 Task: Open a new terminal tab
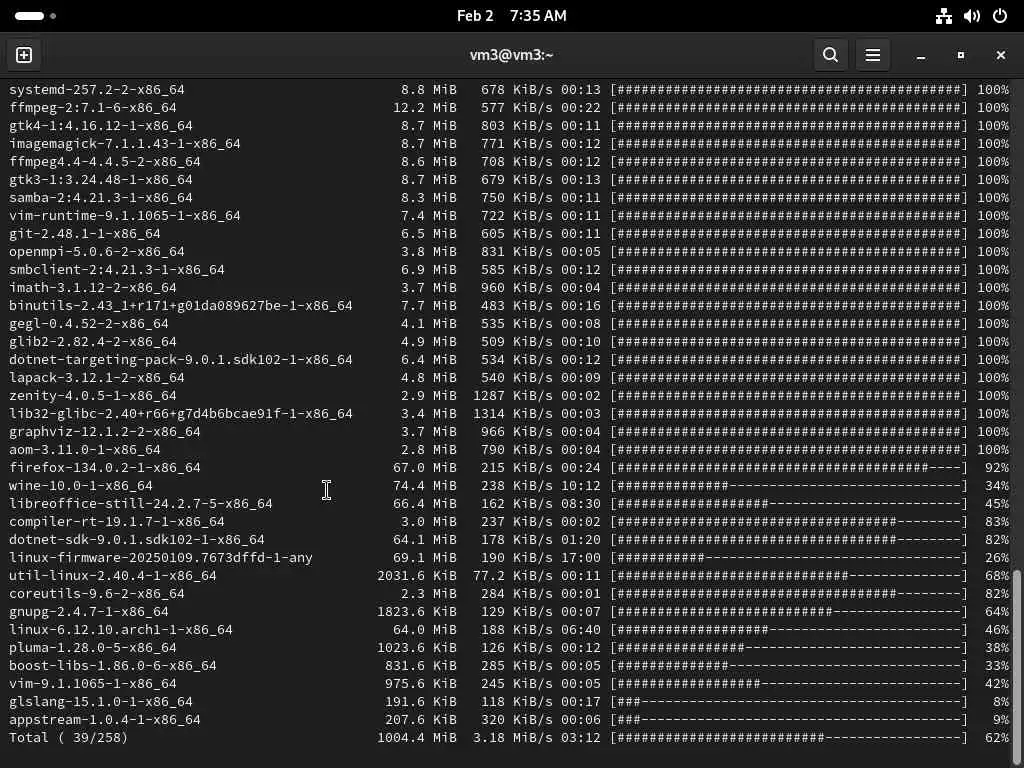tap(24, 55)
